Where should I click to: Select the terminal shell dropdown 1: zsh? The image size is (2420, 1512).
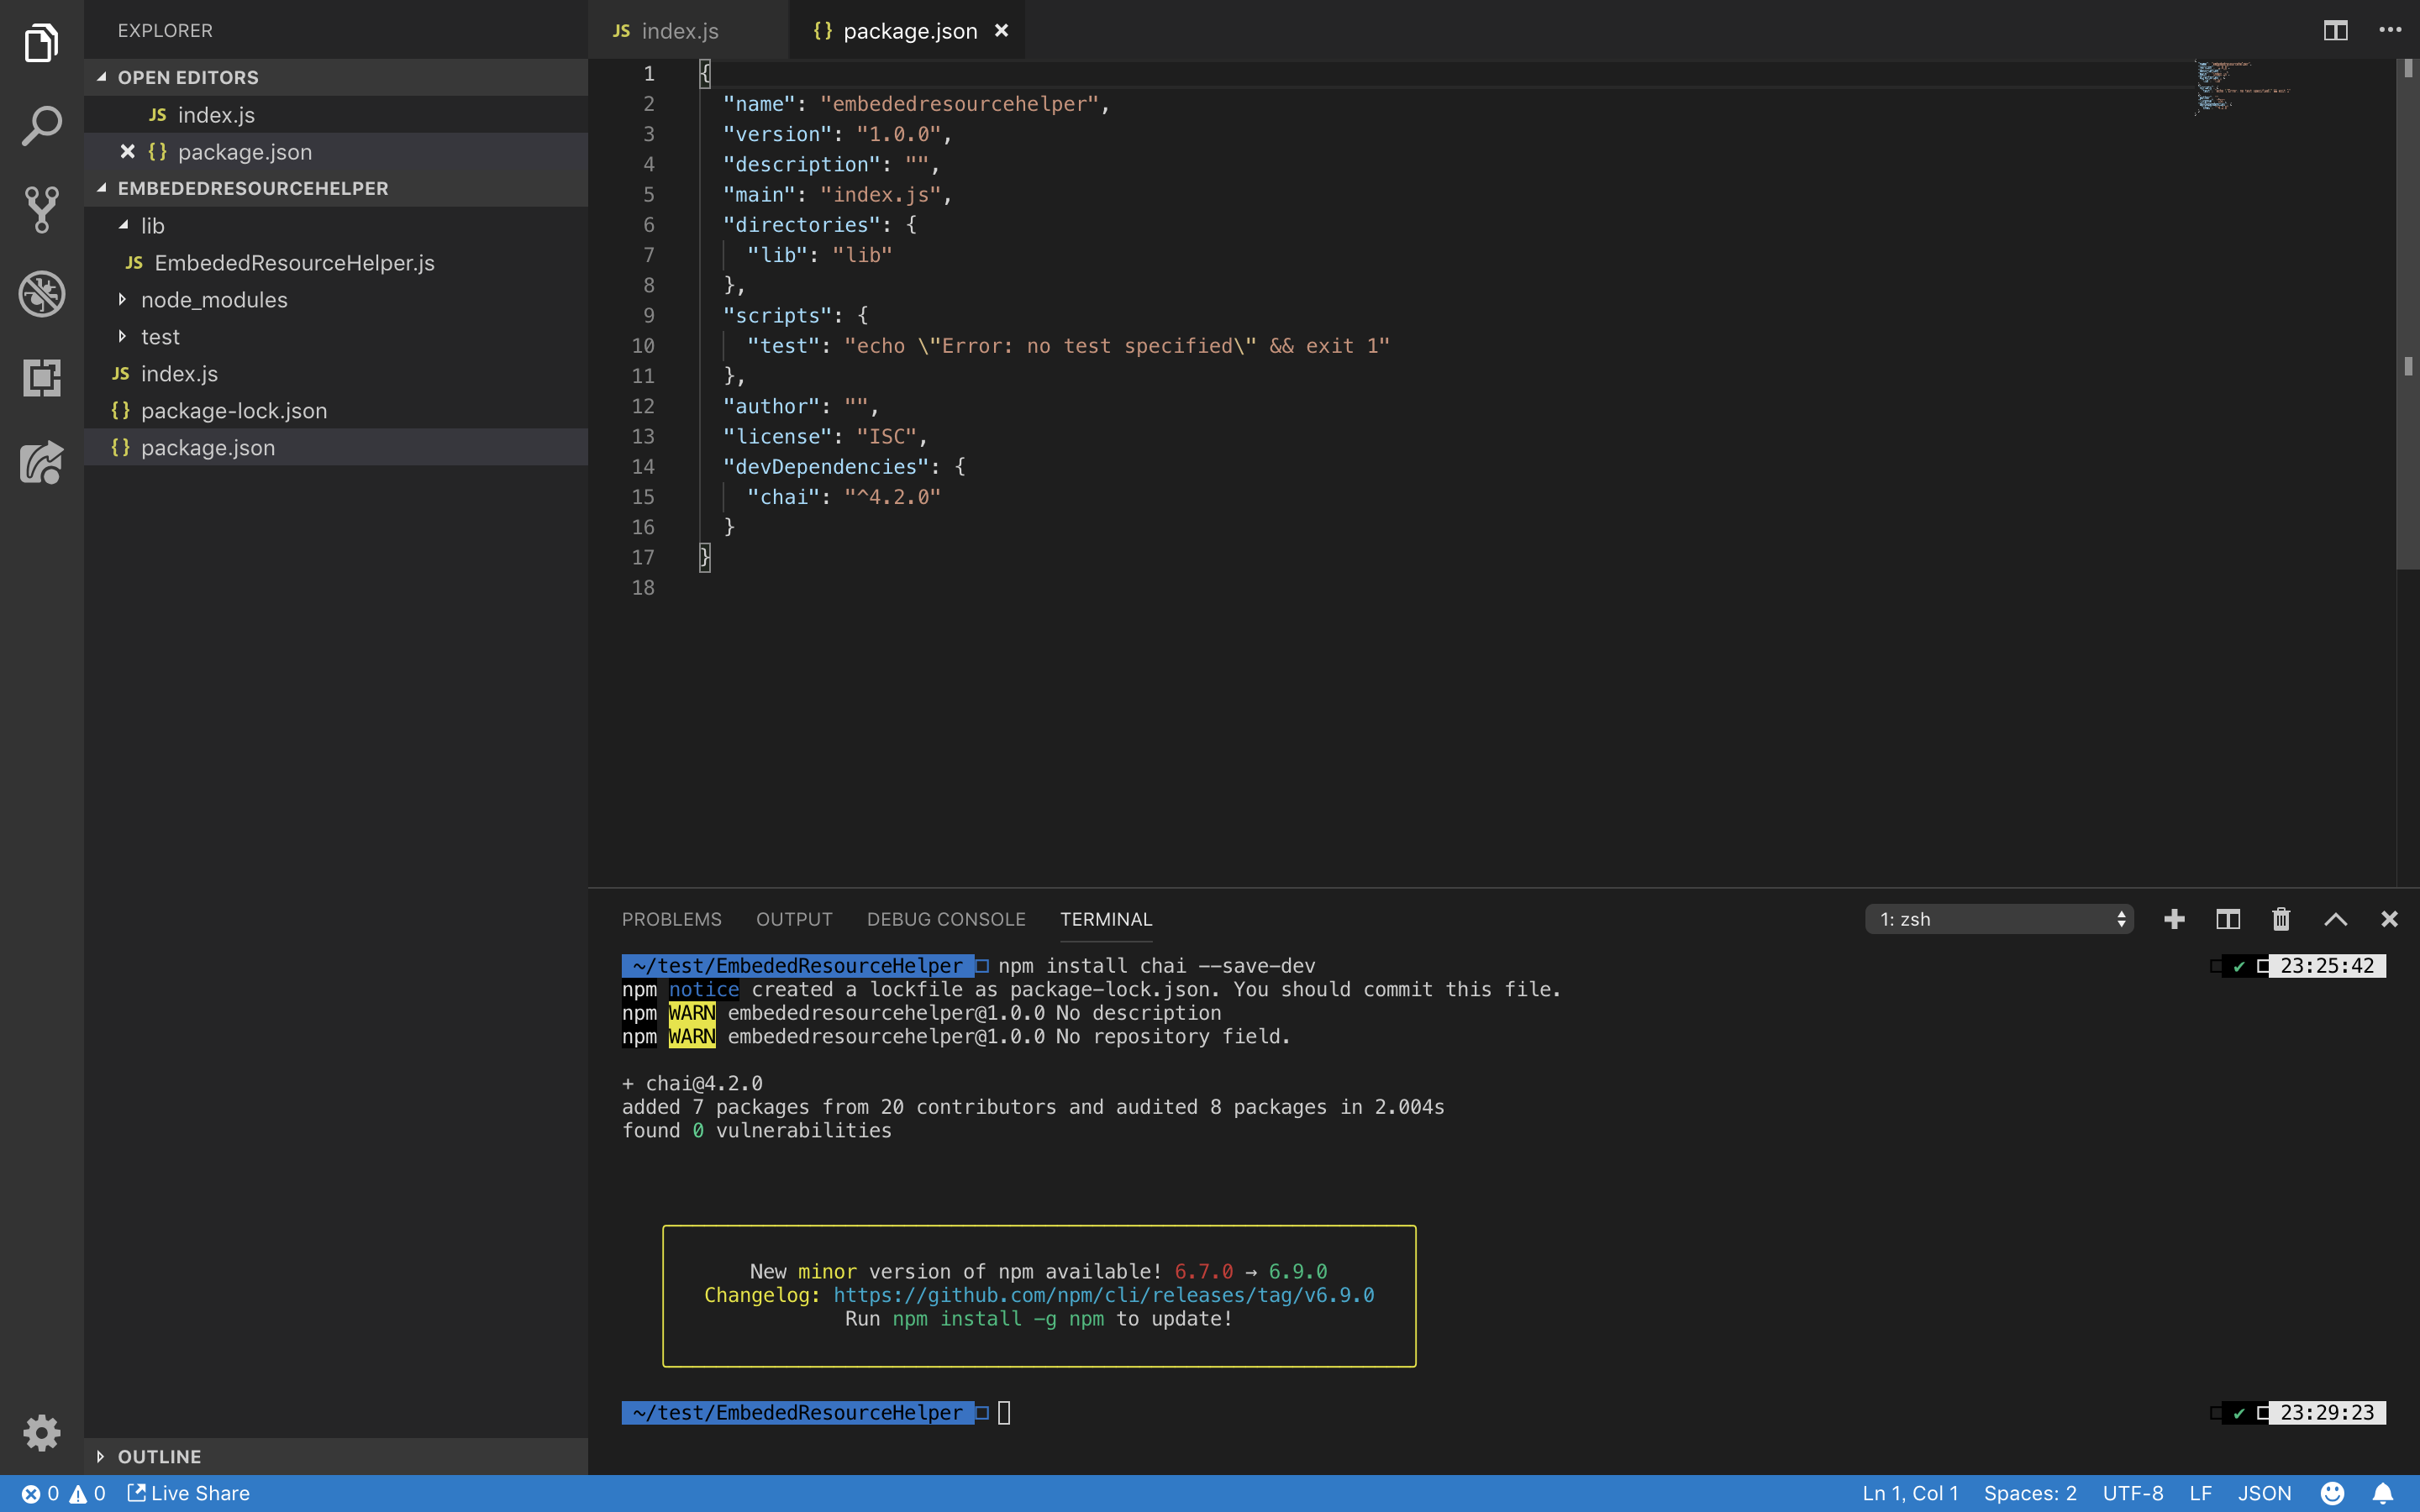[1999, 919]
